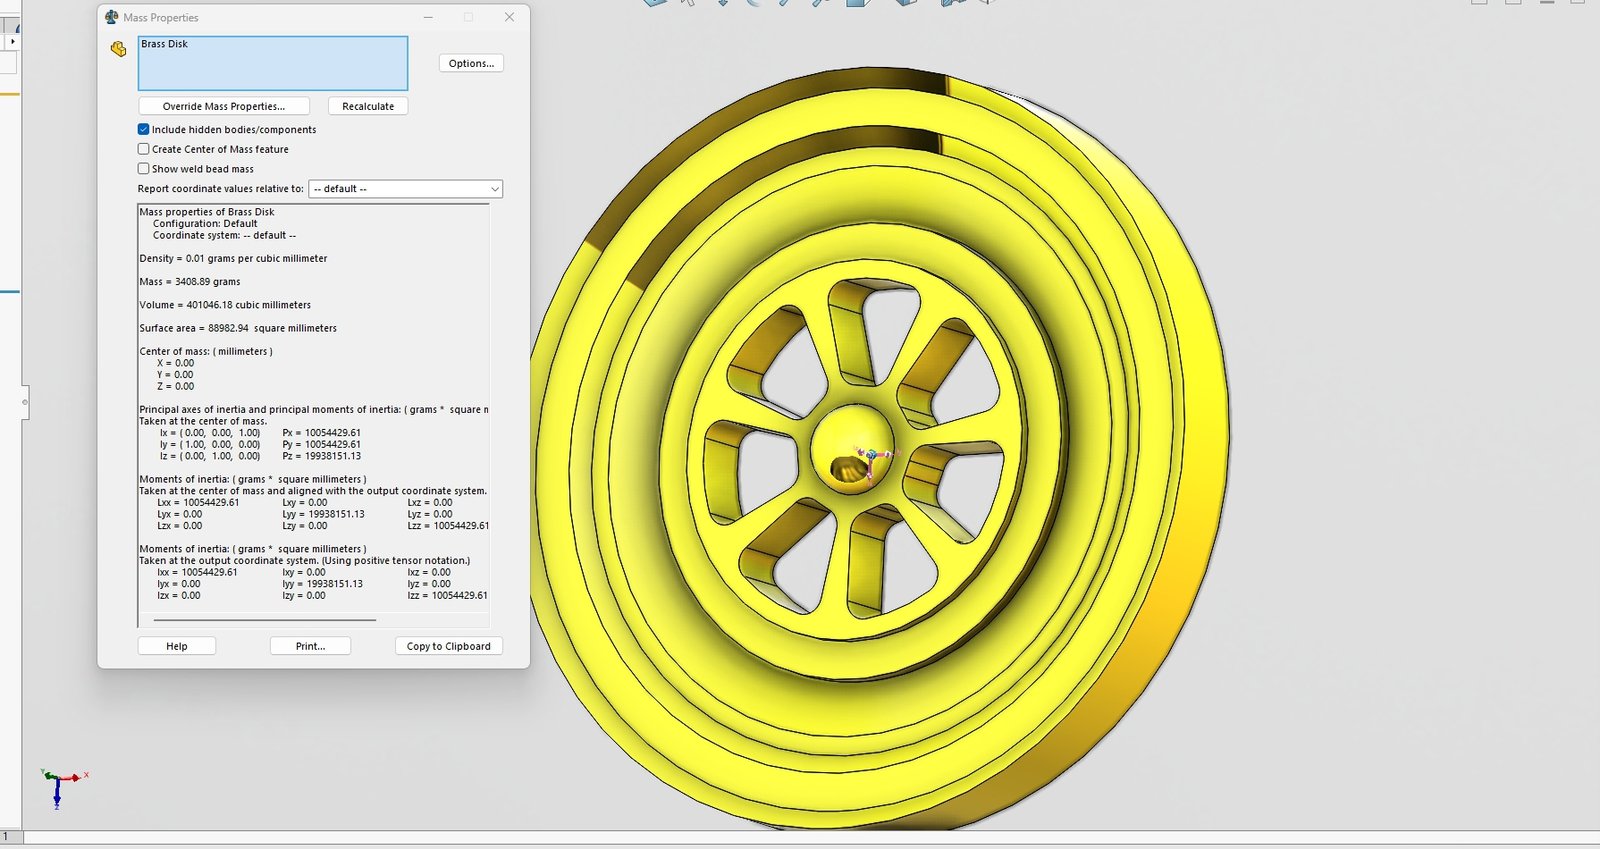The height and width of the screenshot is (849, 1600).
Task: Enable Show weld bead mass option
Action: pos(144,169)
